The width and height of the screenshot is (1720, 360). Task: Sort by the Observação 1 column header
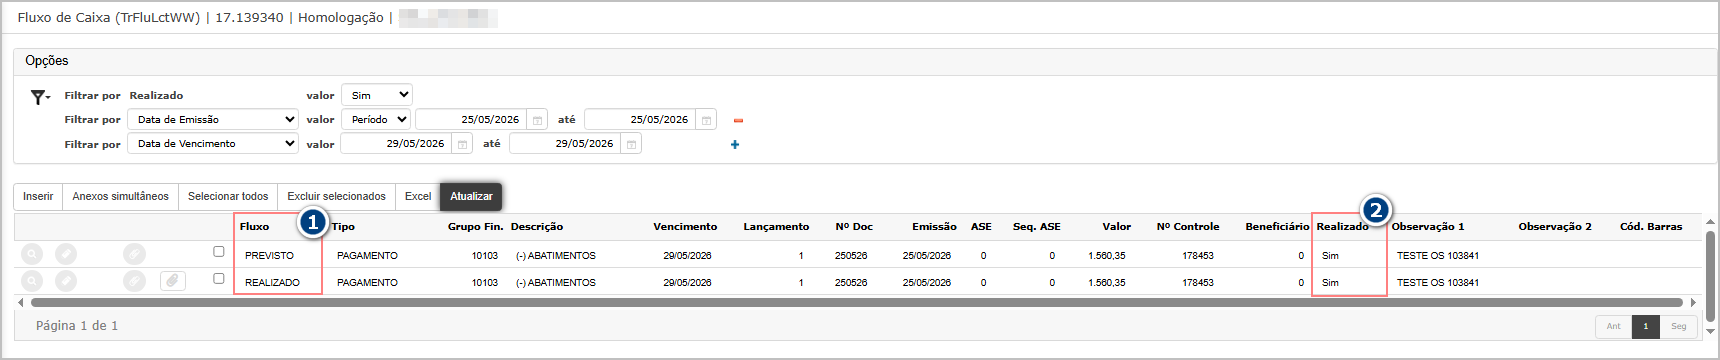pyautogui.click(x=1428, y=227)
